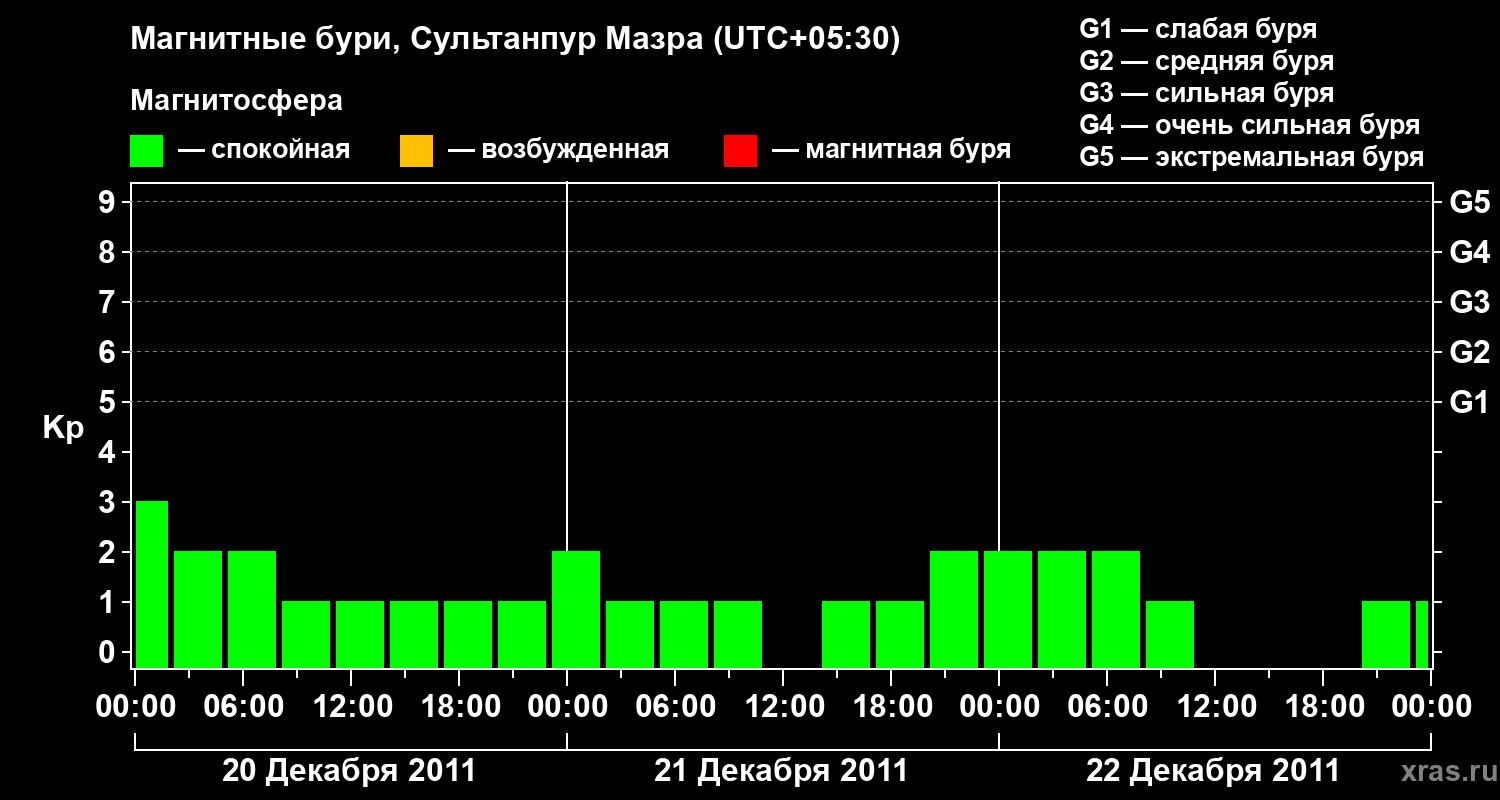The height and width of the screenshot is (800, 1500).
Task: Click the '0' value on Kp axis
Action: pos(108,652)
